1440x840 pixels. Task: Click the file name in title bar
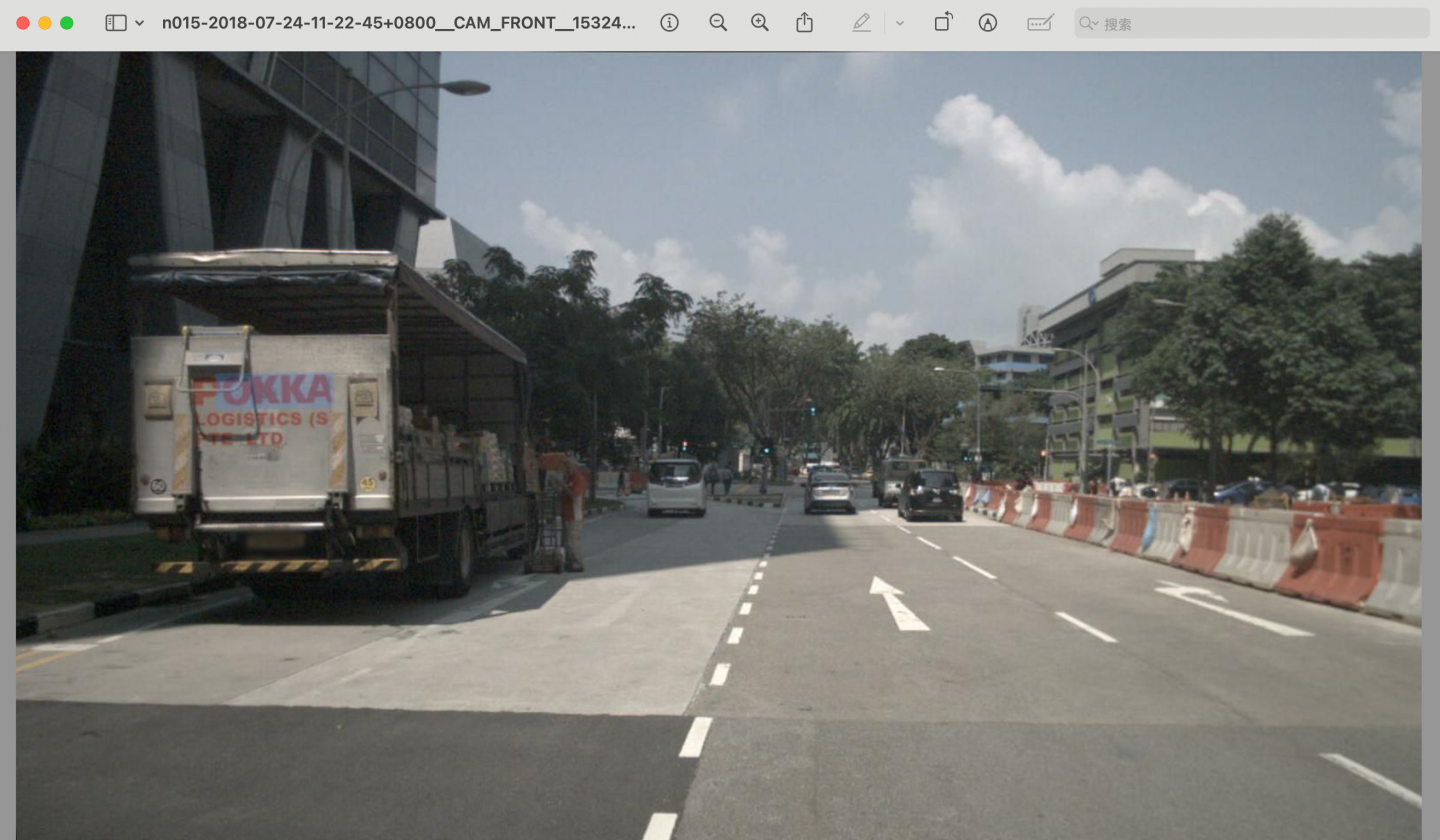(x=398, y=23)
